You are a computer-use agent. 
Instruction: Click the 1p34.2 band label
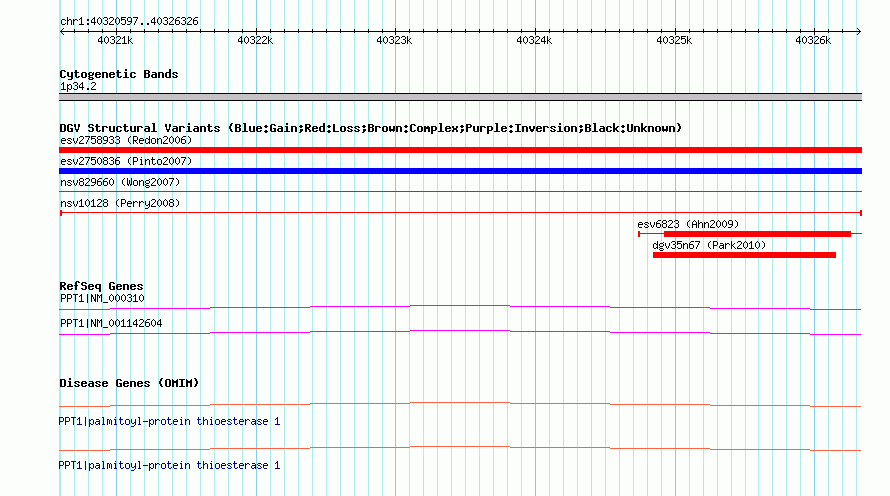coord(78,86)
